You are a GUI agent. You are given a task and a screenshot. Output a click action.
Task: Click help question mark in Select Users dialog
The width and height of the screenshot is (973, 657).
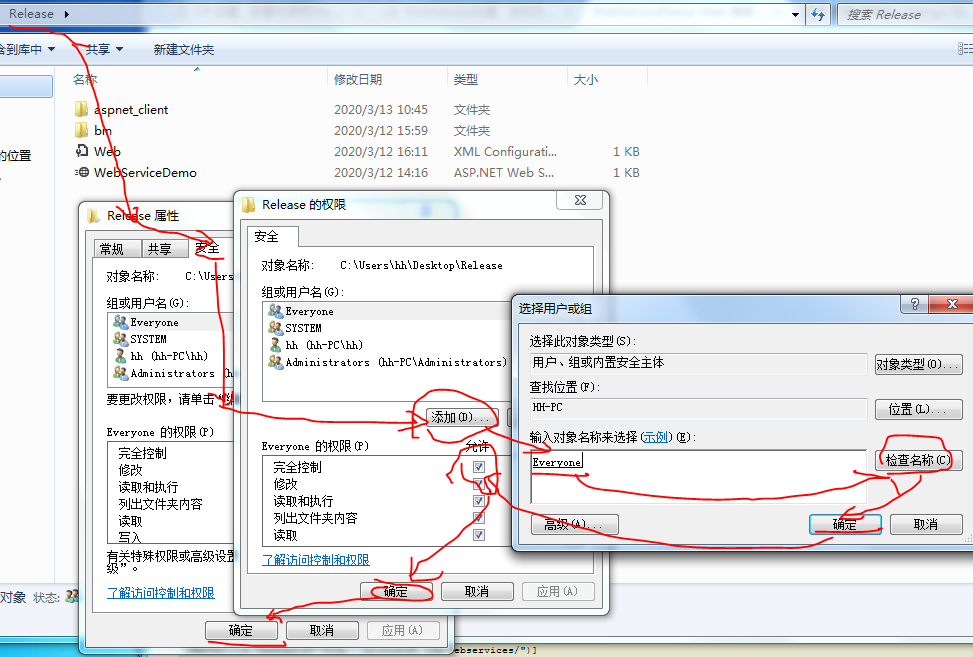click(x=915, y=303)
